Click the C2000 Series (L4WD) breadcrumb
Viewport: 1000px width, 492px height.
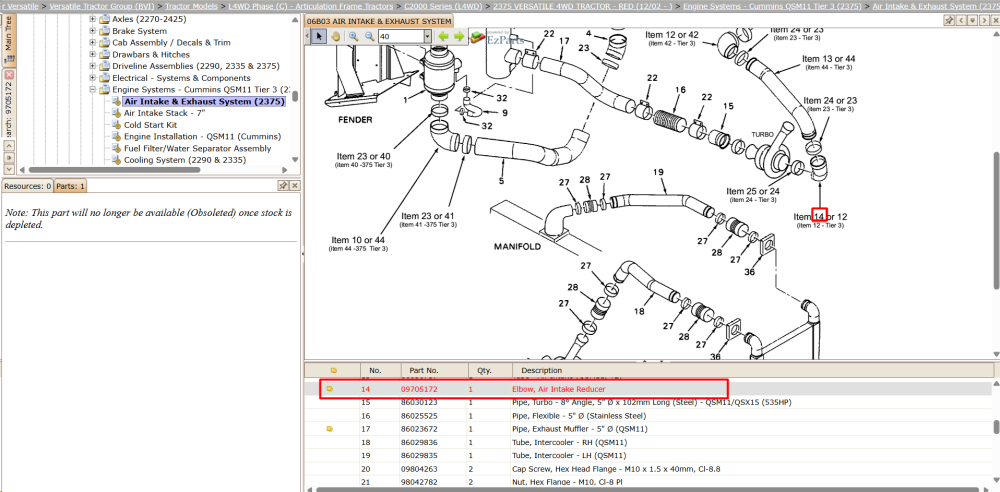[443, 6]
